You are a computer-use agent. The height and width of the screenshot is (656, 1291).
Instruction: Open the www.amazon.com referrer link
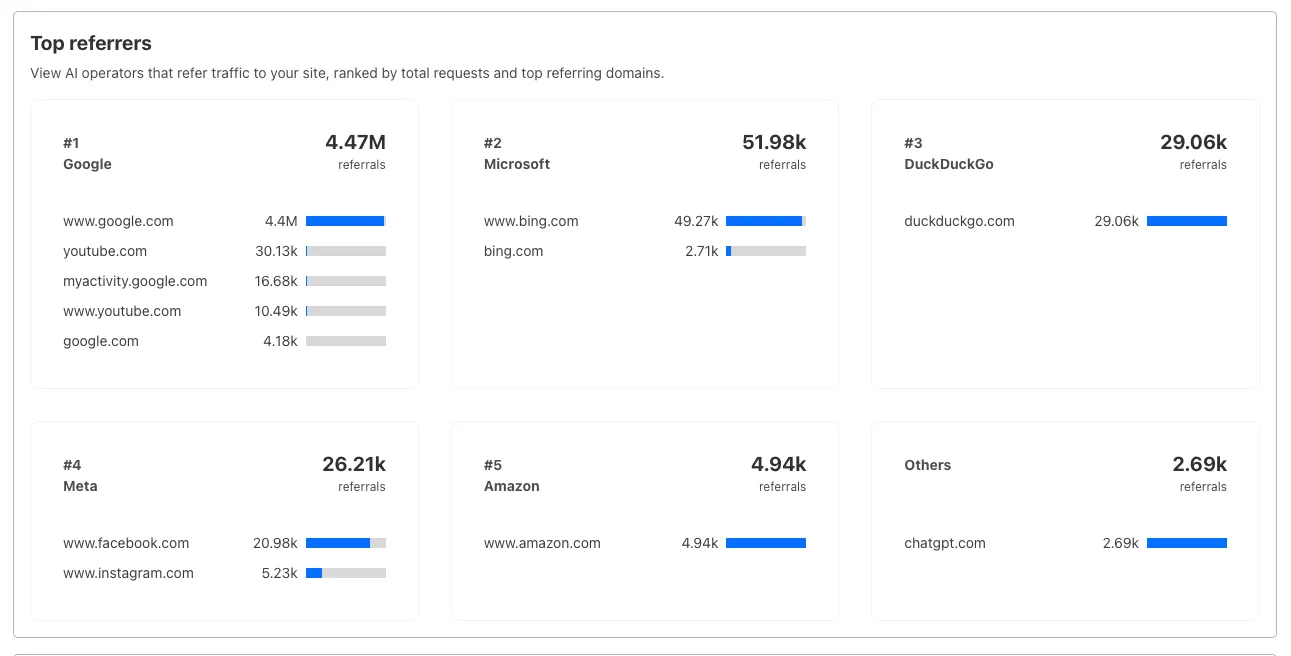pos(541,543)
